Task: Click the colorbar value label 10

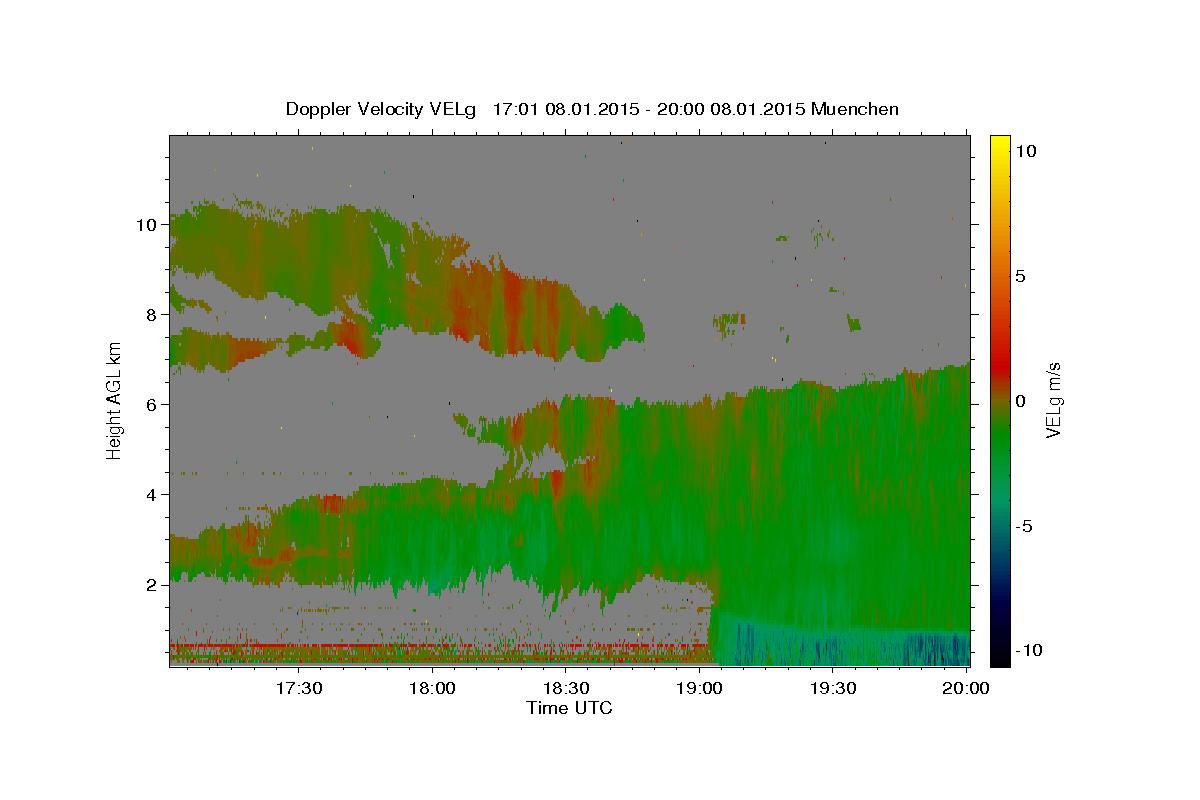Action: 1025,150
